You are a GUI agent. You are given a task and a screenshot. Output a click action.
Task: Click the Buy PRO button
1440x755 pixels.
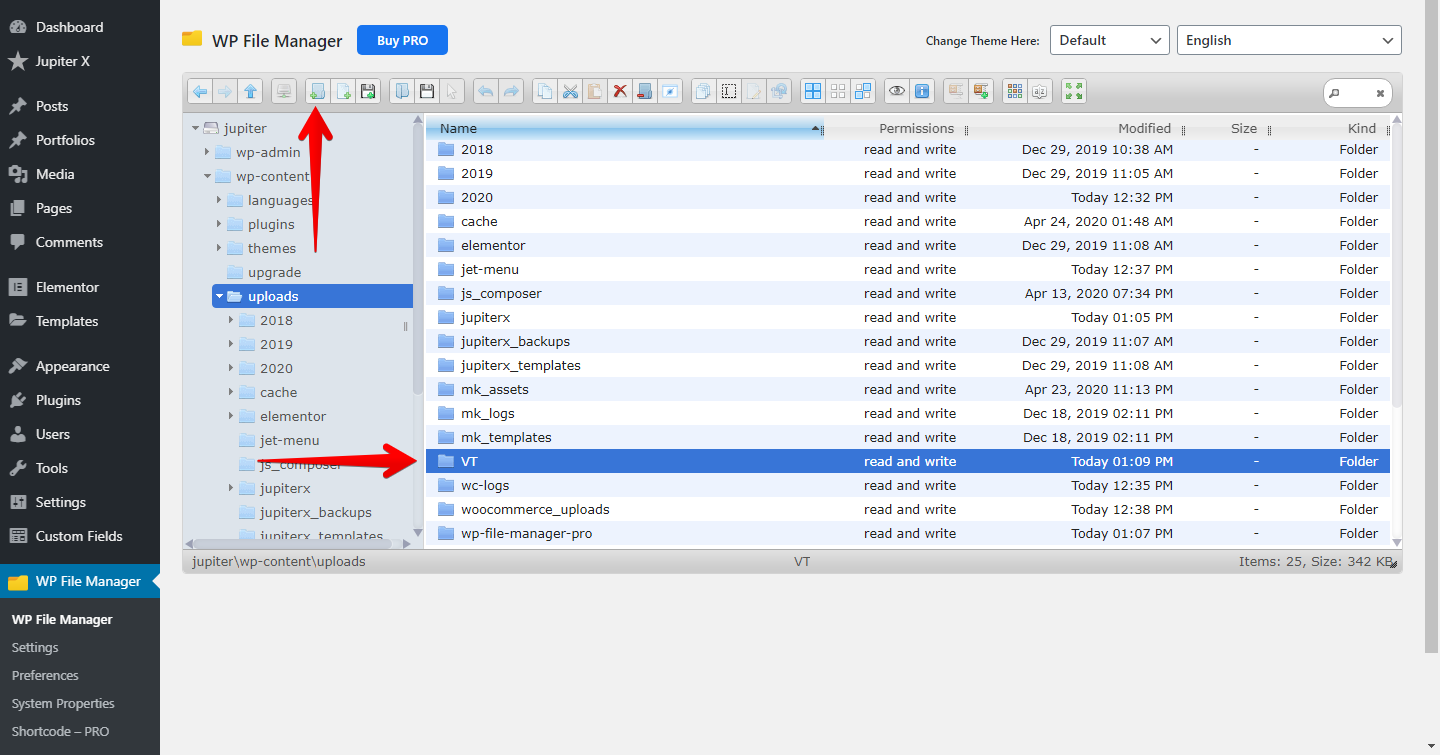point(402,40)
